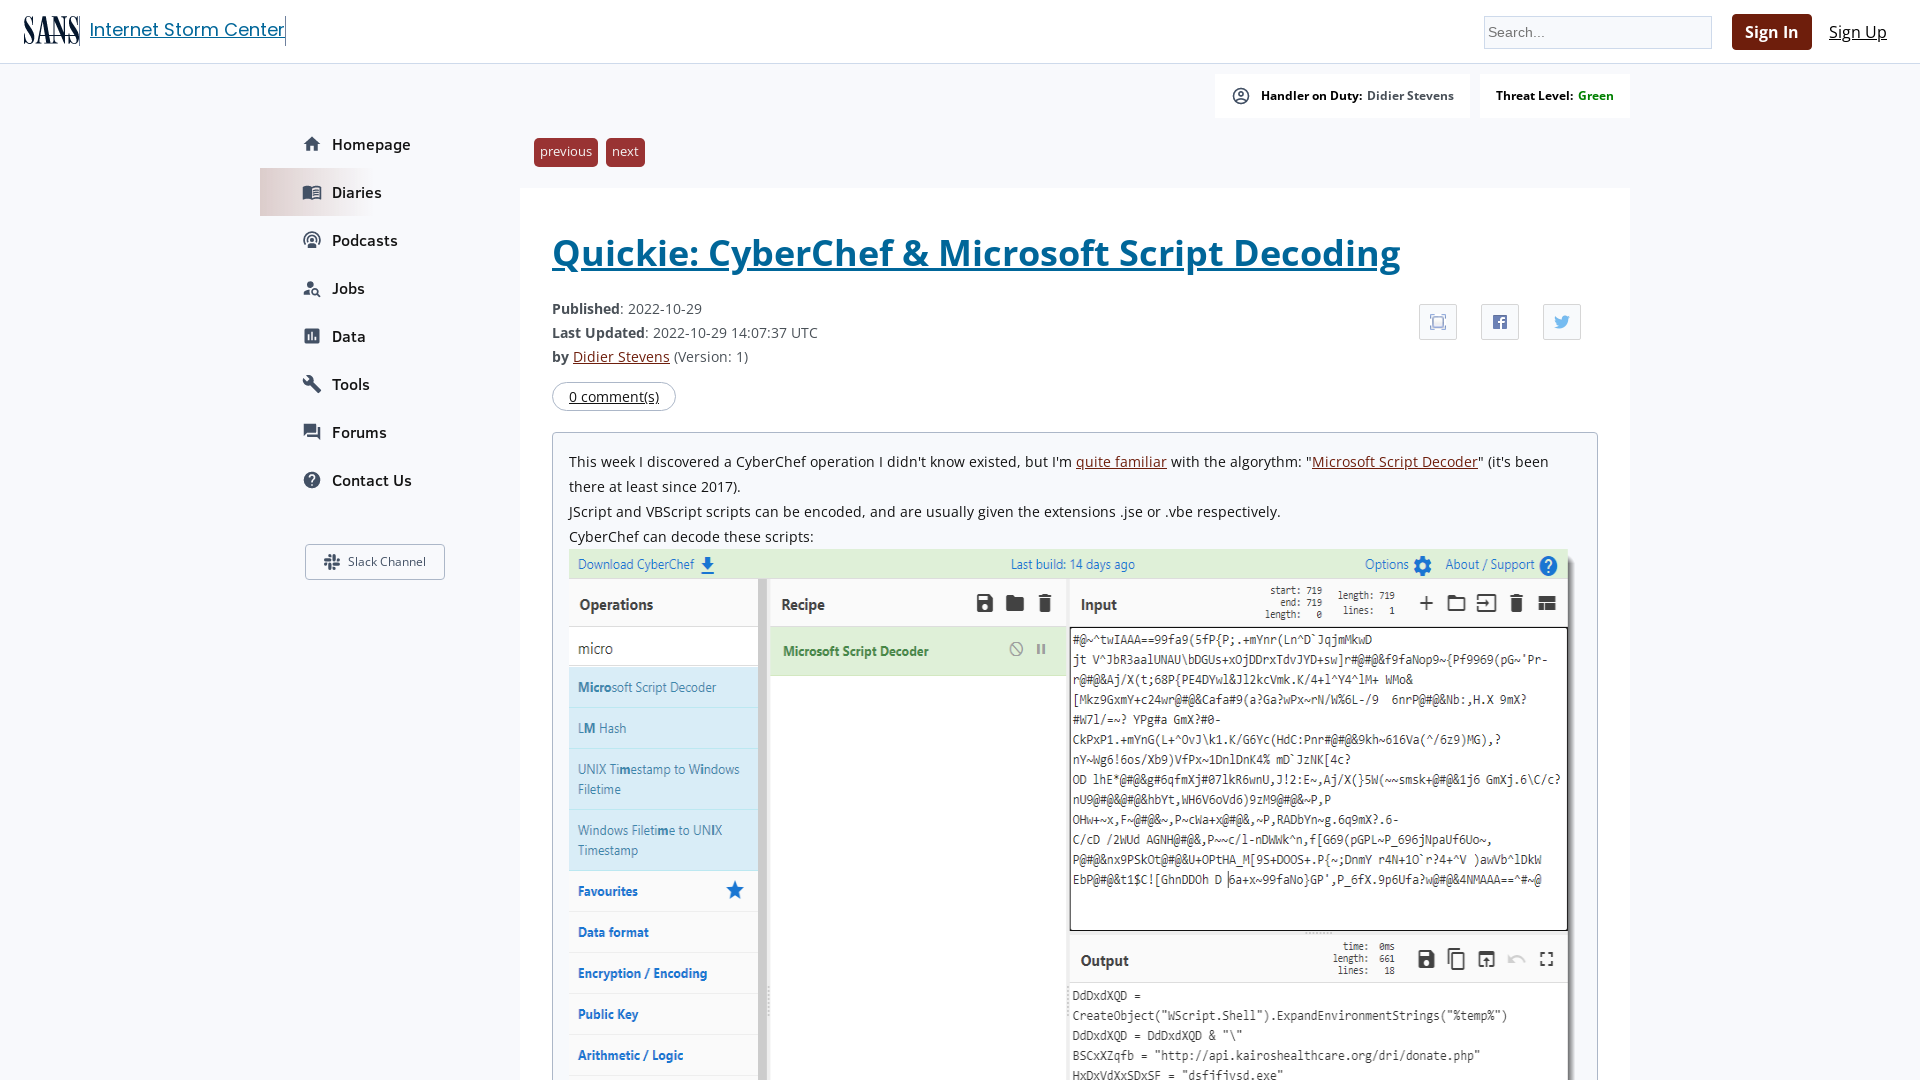Clear the Input using the trash icon

click(1516, 603)
